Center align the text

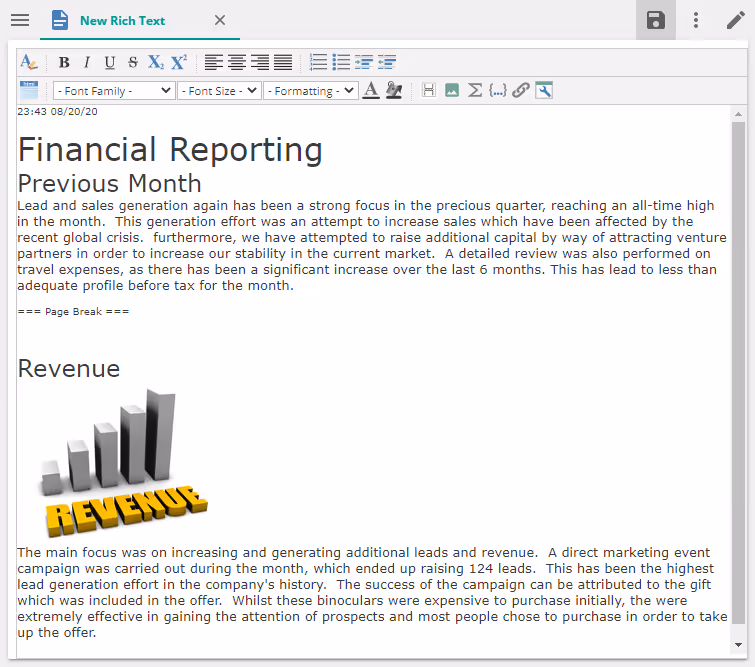237,63
